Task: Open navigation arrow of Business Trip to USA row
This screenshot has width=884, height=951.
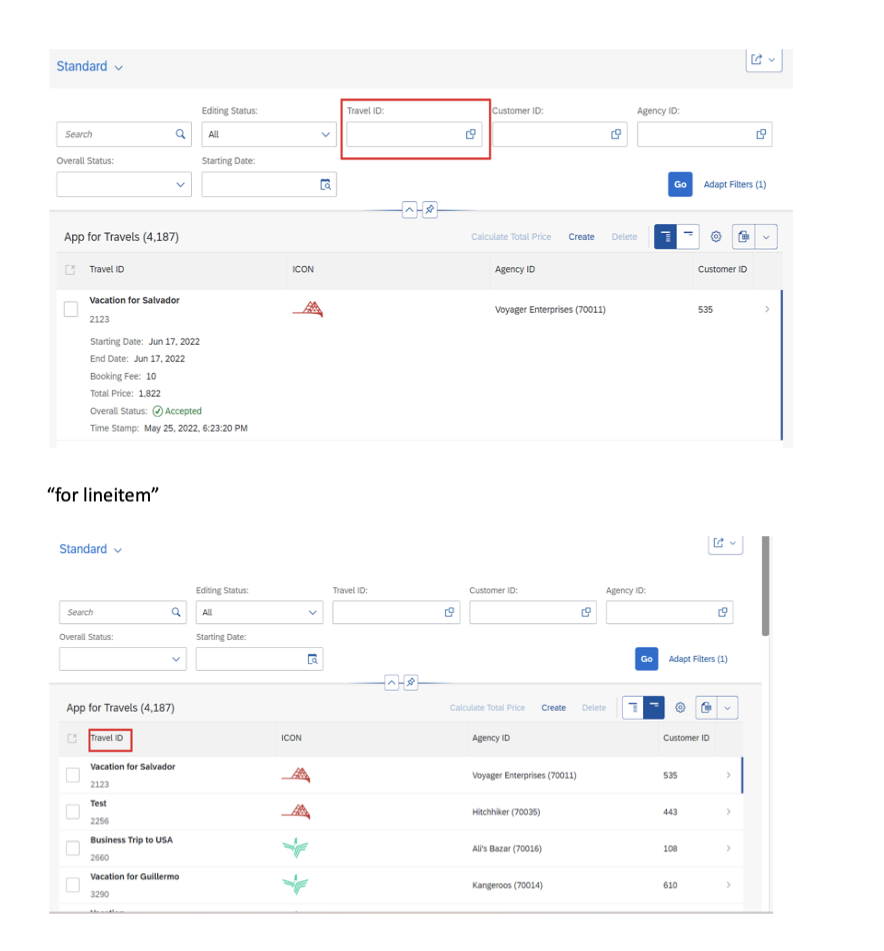Action: coord(728,848)
